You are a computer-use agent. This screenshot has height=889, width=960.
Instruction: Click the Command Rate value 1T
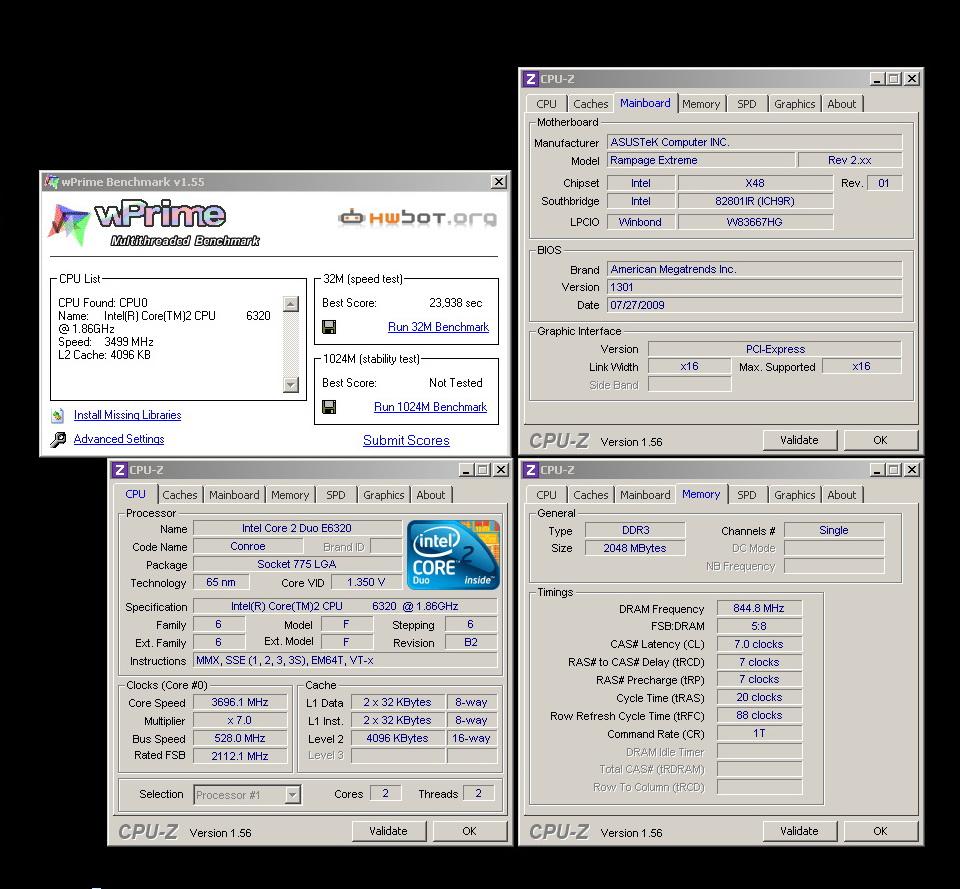[x=759, y=733]
